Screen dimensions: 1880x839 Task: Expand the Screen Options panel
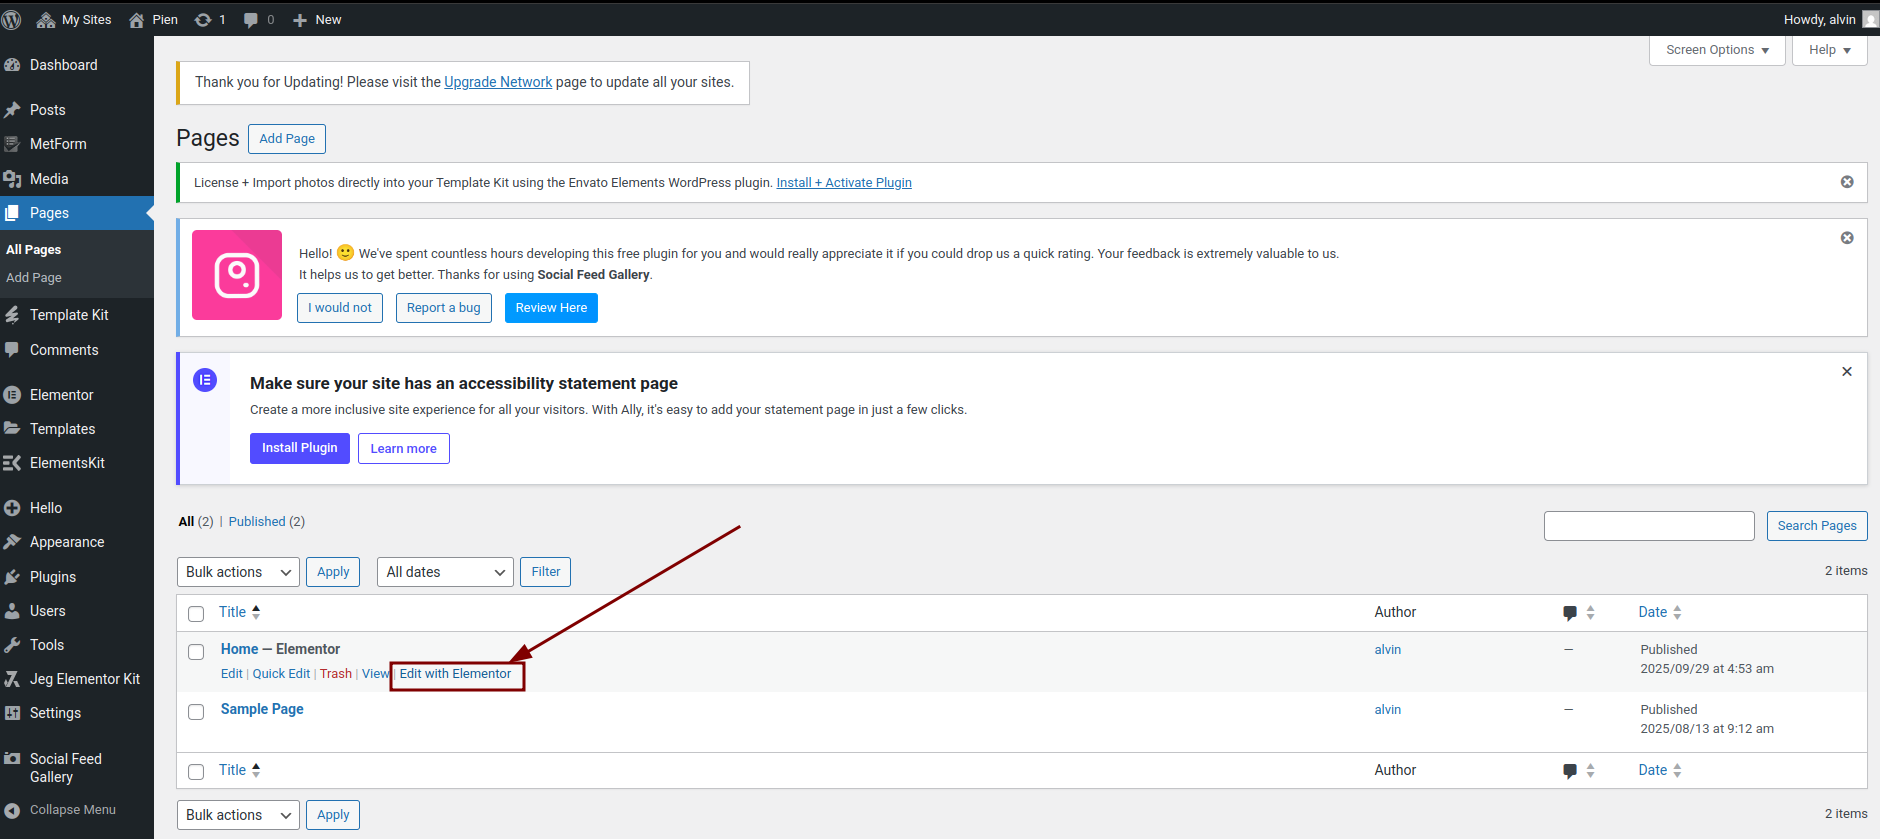pyautogui.click(x=1717, y=50)
